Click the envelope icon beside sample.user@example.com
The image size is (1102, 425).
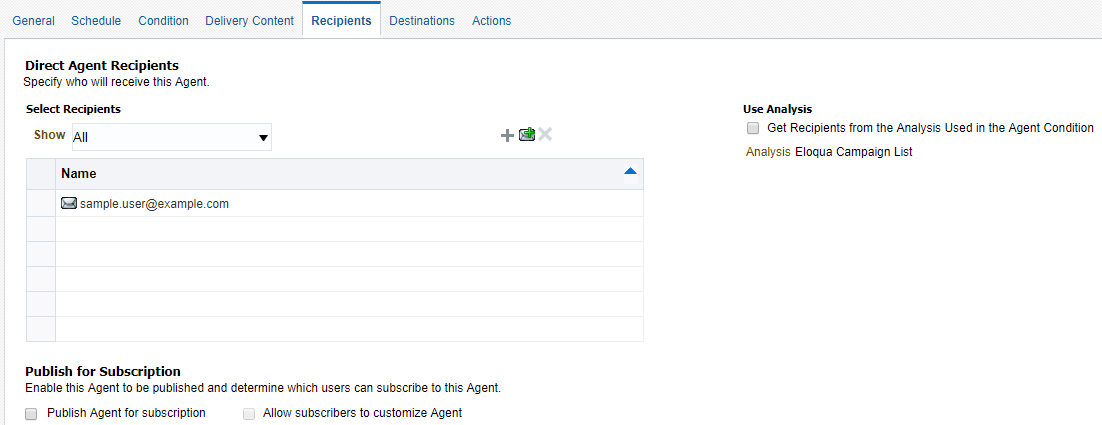[69, 204]
